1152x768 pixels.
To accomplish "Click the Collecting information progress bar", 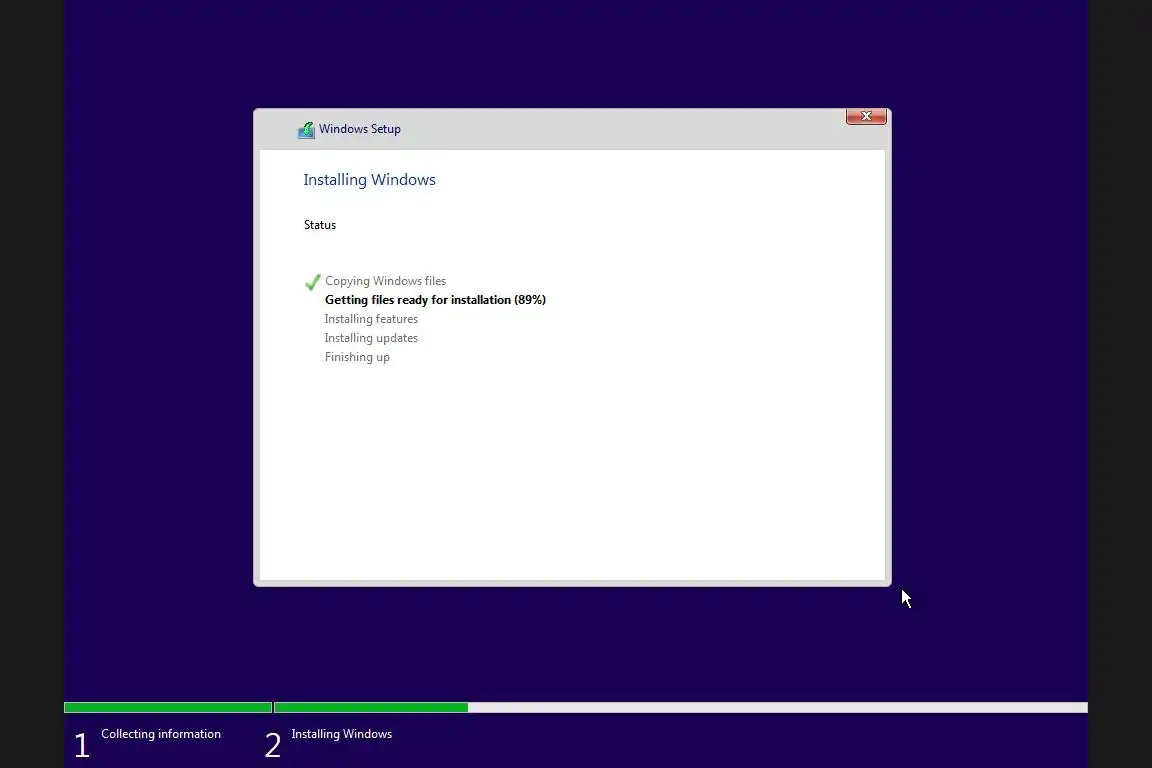I will pos(168,707).
